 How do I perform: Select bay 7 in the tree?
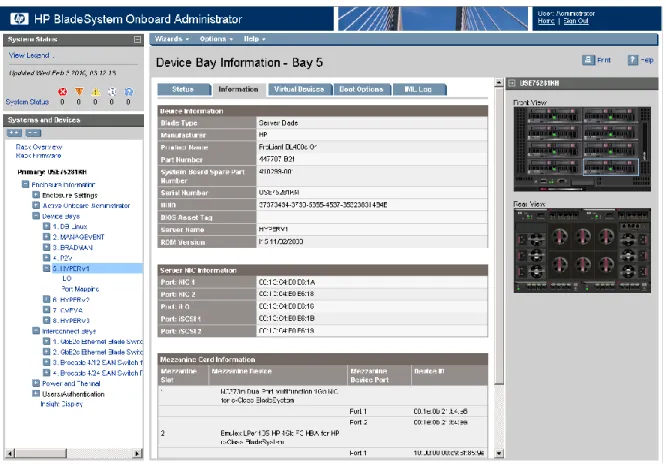point(68,310)
